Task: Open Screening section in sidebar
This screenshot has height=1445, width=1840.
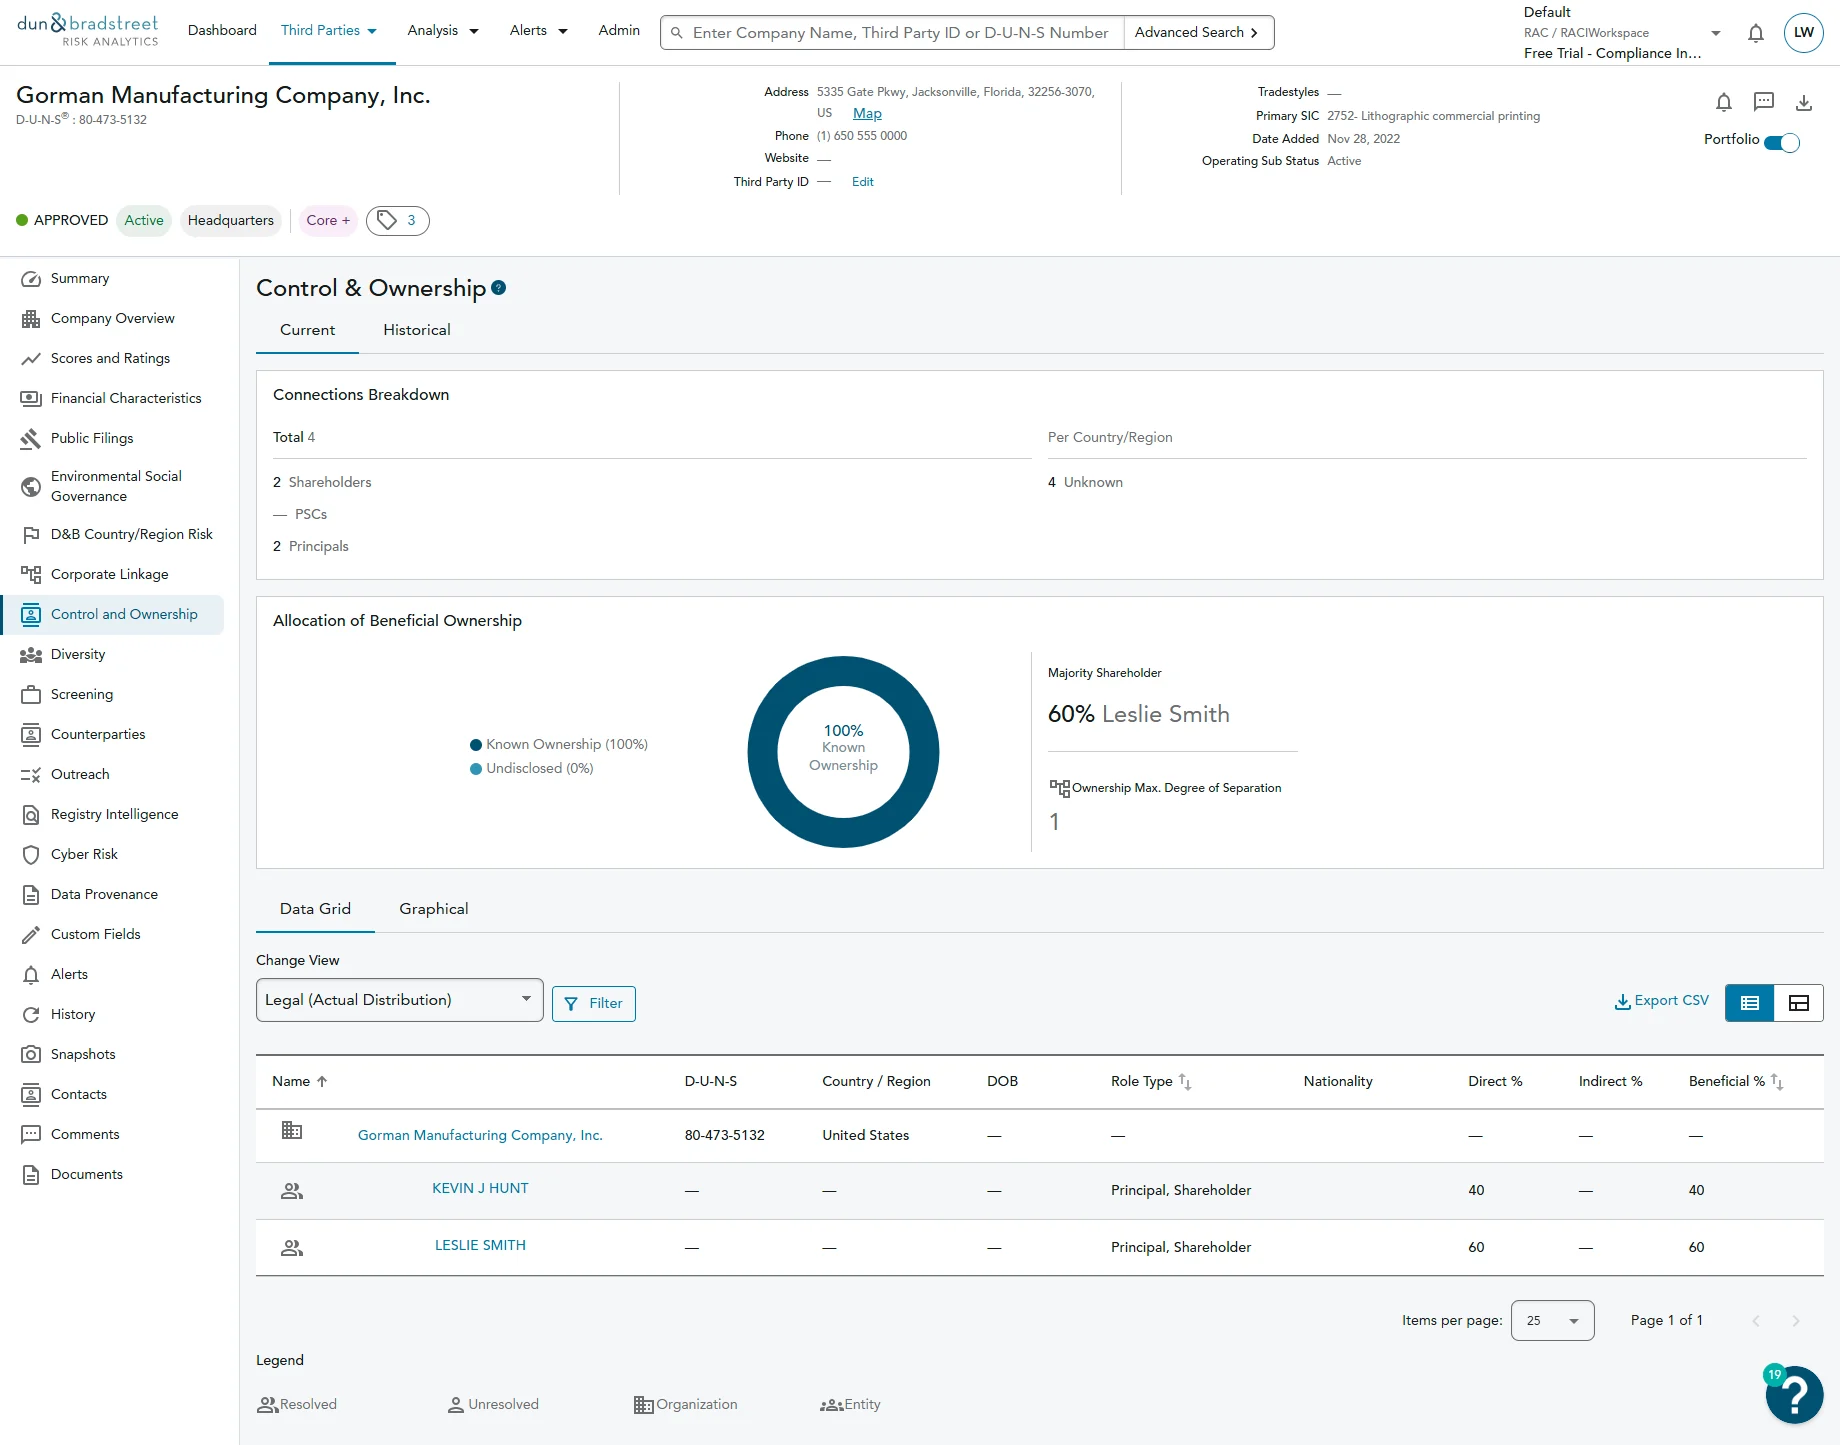Action: [82, 694]
